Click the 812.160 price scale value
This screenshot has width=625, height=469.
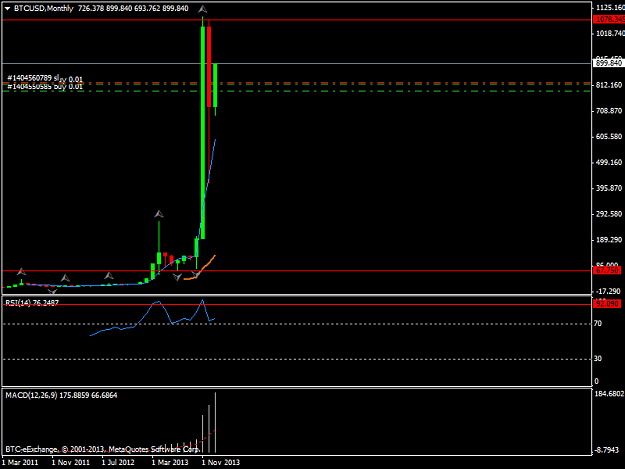point(609,85)
